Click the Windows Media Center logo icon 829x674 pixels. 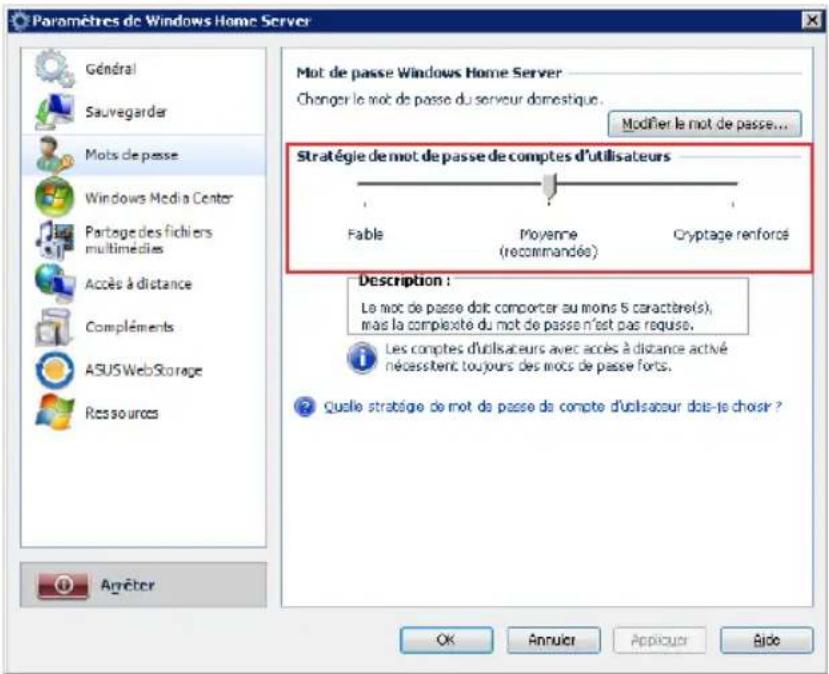pos(54,197)
